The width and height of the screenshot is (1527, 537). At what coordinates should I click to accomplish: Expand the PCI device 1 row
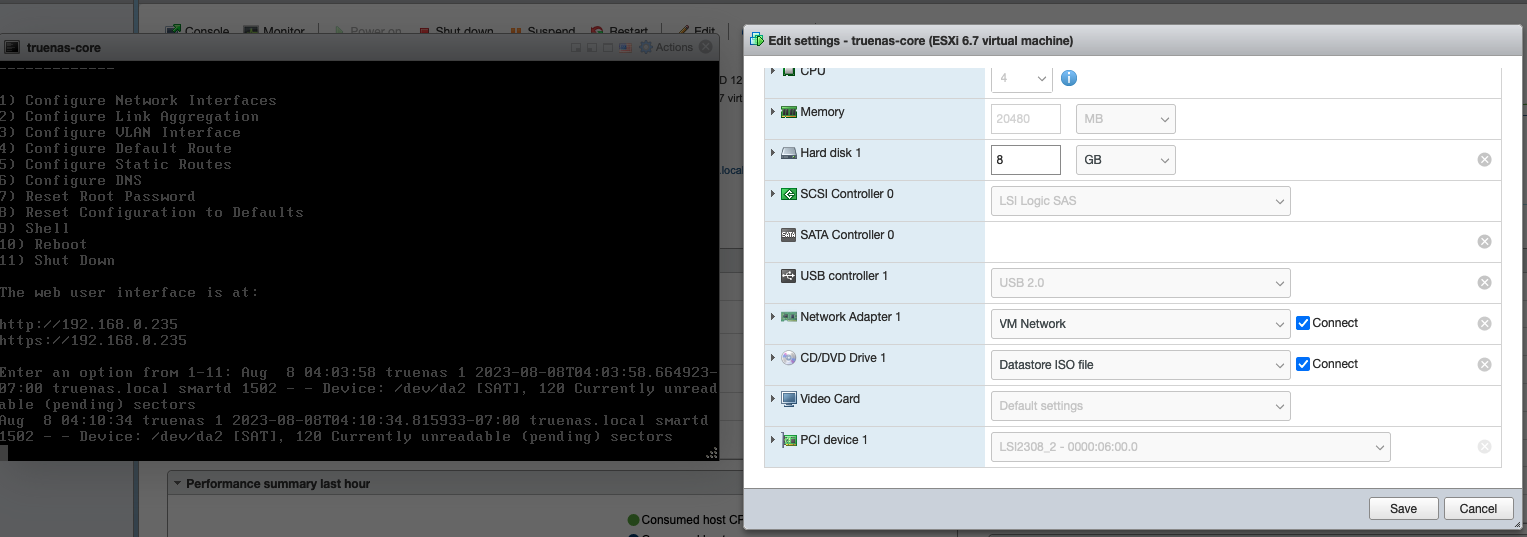[773, 440]
